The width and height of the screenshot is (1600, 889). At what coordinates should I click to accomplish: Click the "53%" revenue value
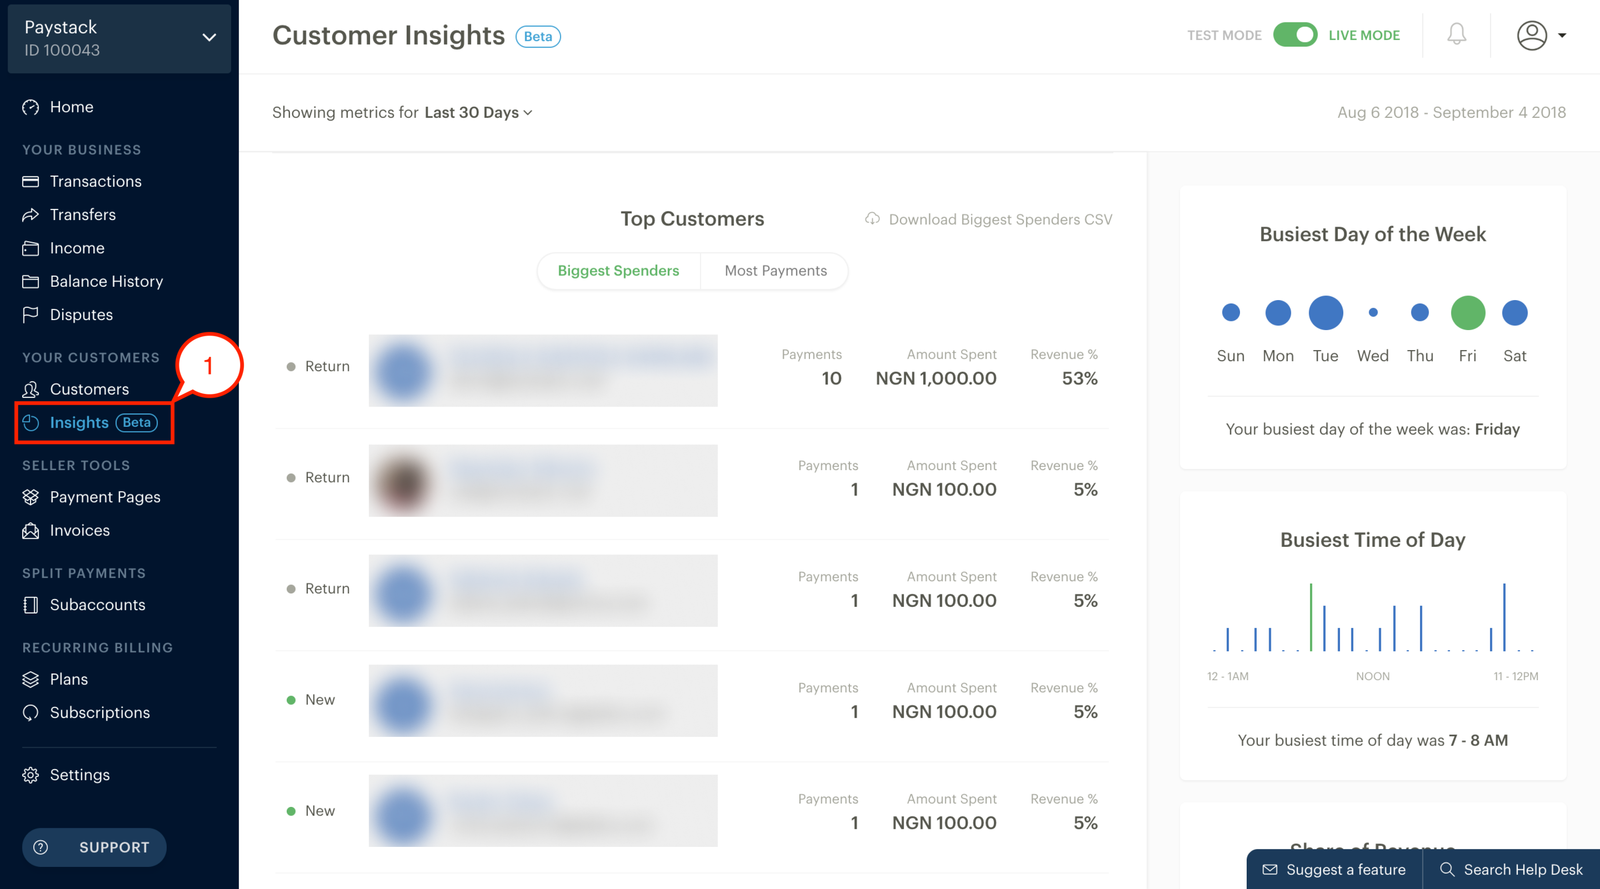click(1080, 379)
